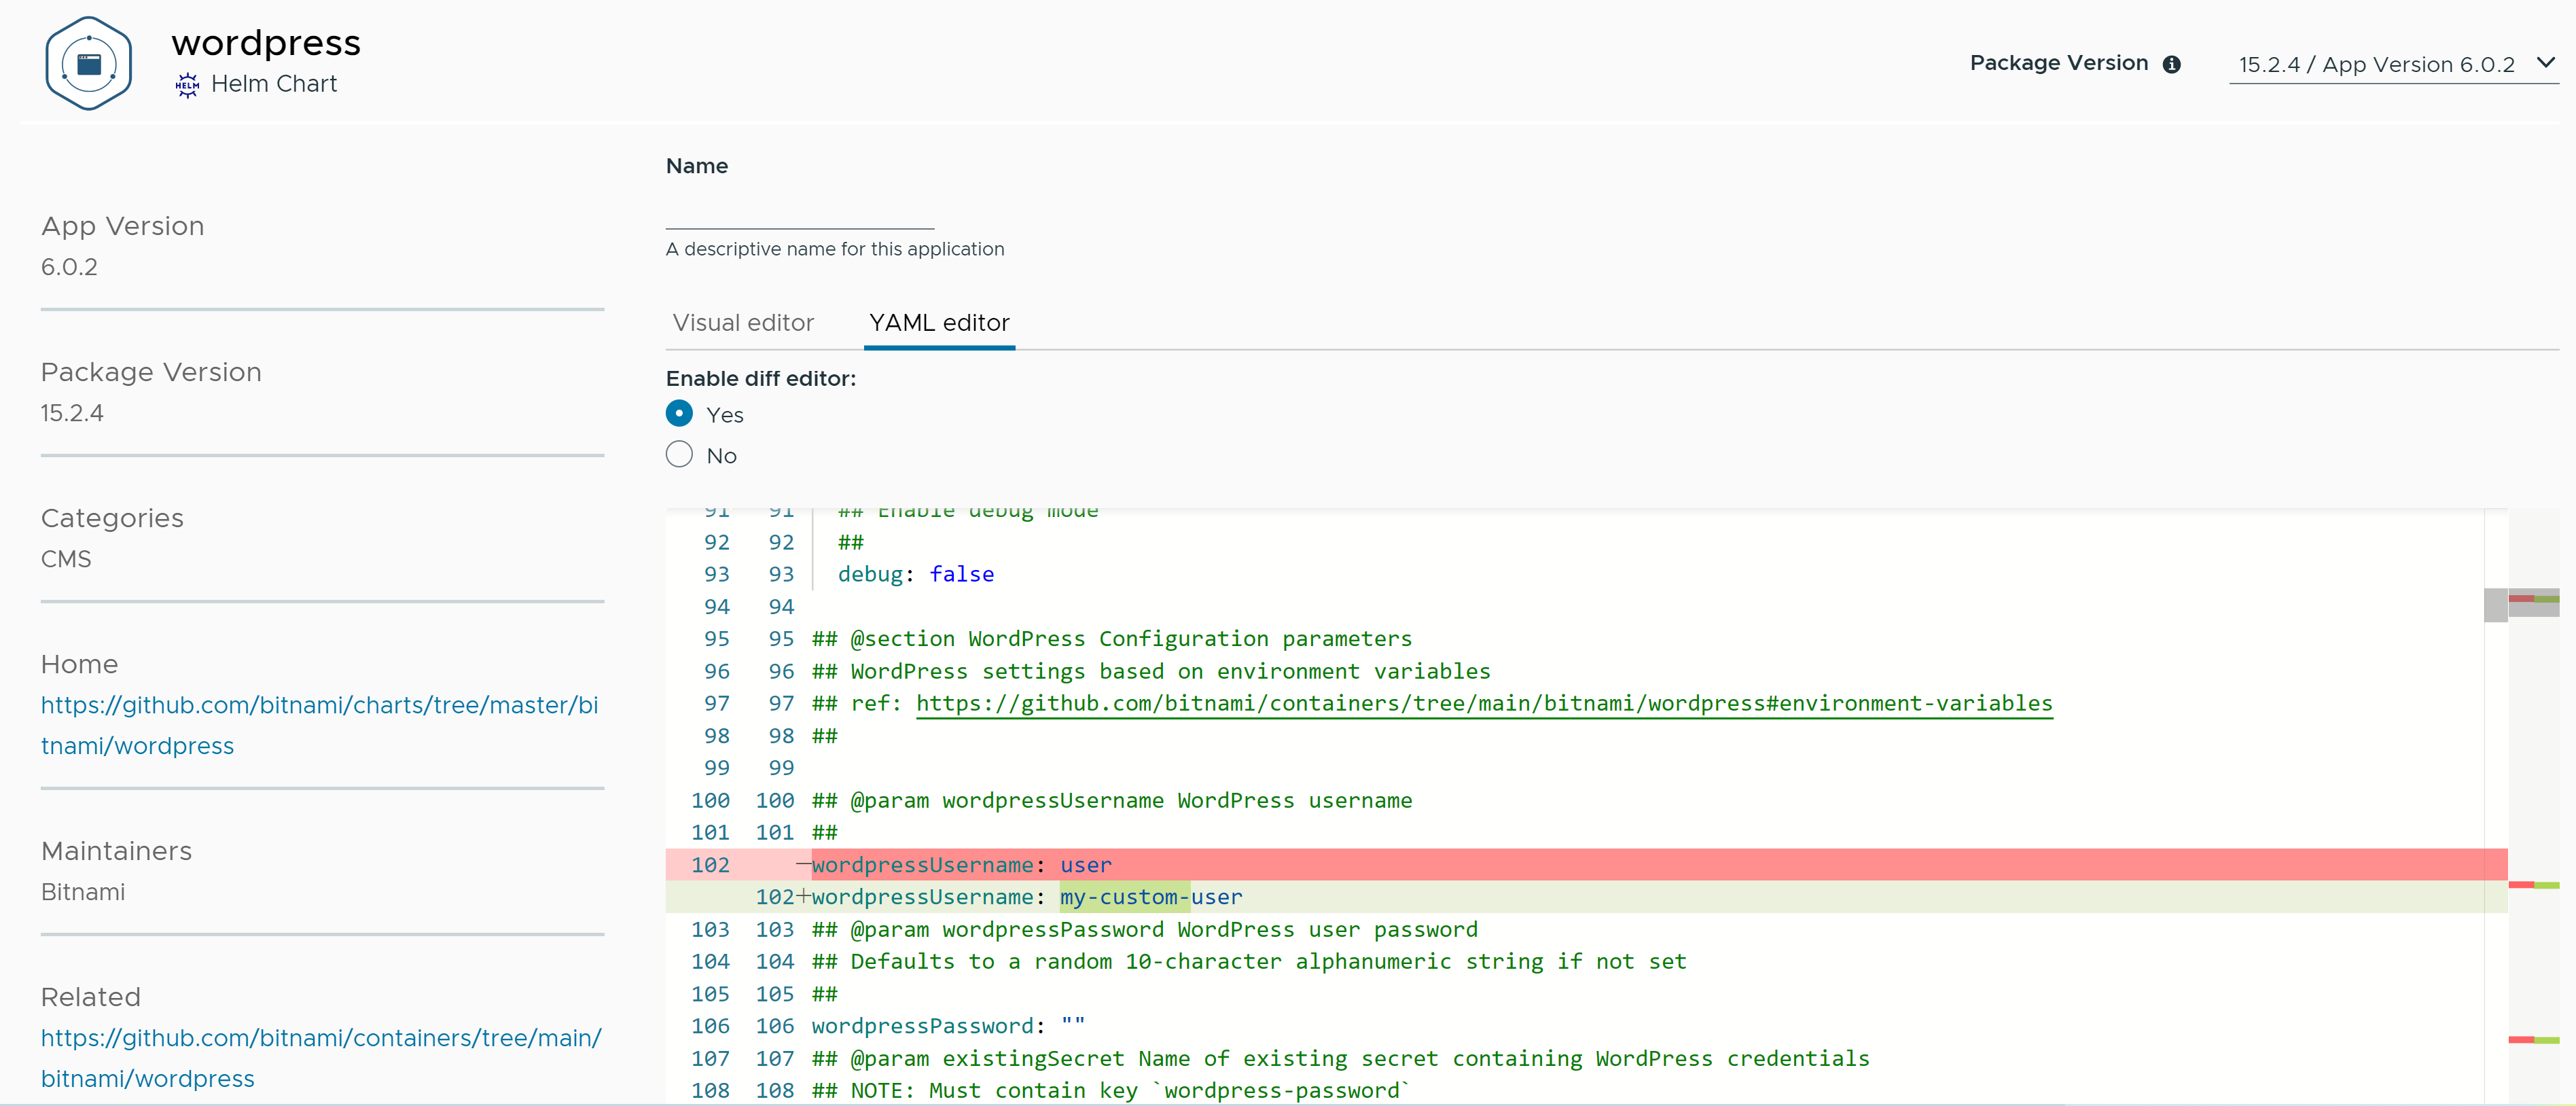Open the 15.2.4 / App Version 6.0.2 dropdown
2576x1106 pixels.
coord(2376,64)
